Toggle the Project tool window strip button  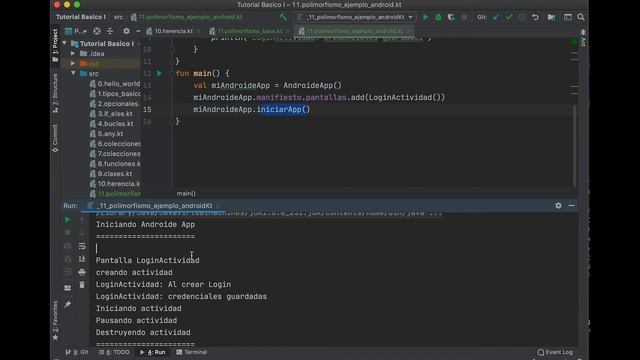[x=55, y=45]
